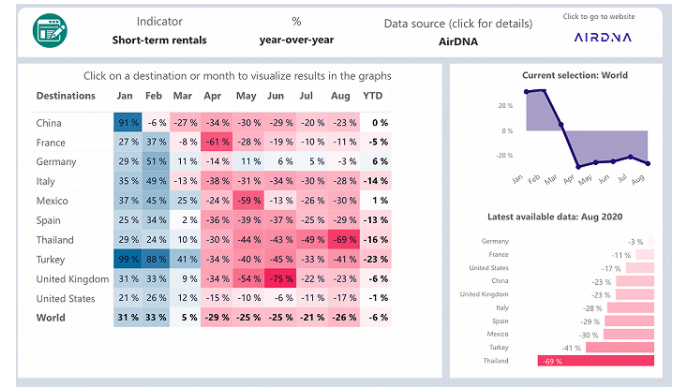Viewport: 697px width, 390px height.
Task: Click the year-over-year indicator label
Action: point(296,40)
